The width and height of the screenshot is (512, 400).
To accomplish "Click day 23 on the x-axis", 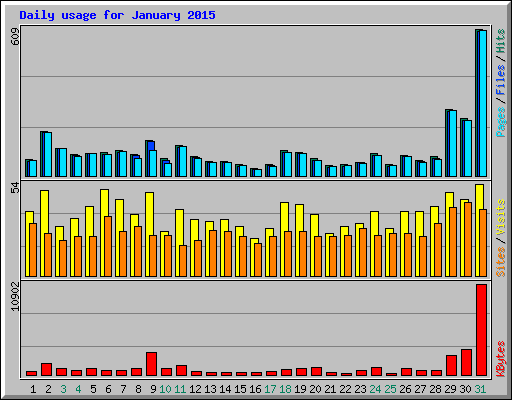I will [x=360, y=389].
